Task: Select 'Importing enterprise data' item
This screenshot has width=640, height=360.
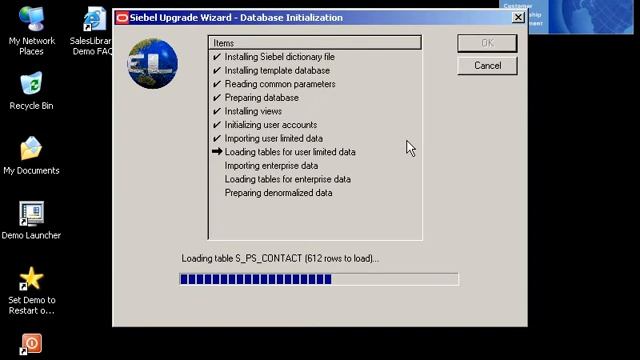Action: [271, 165]
